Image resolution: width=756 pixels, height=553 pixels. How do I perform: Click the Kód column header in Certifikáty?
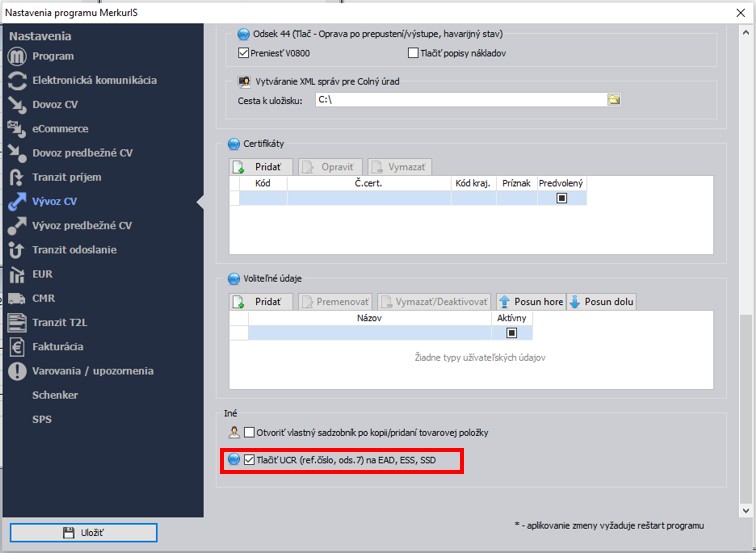pyautogui.click(x=263, y=183)
